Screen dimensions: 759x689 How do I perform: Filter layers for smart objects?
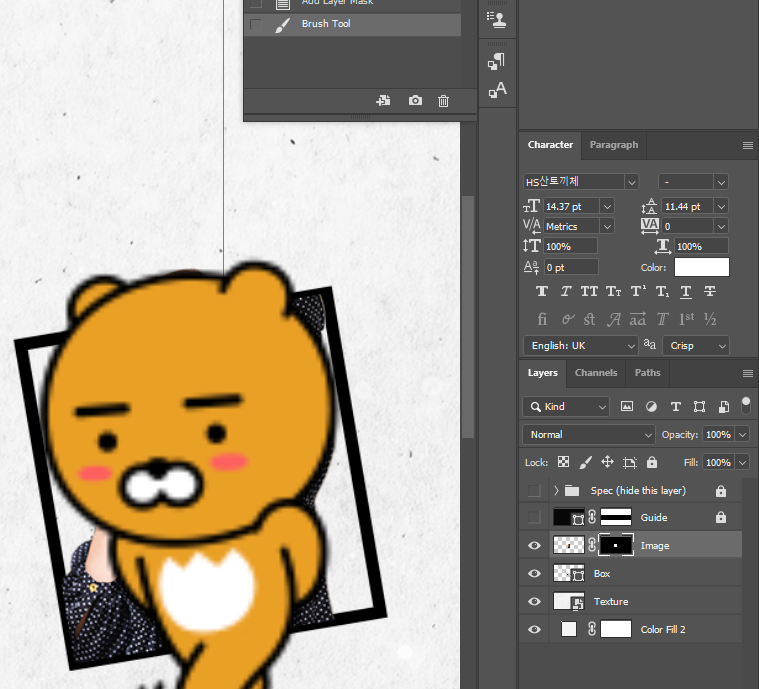tap(724, 407)
